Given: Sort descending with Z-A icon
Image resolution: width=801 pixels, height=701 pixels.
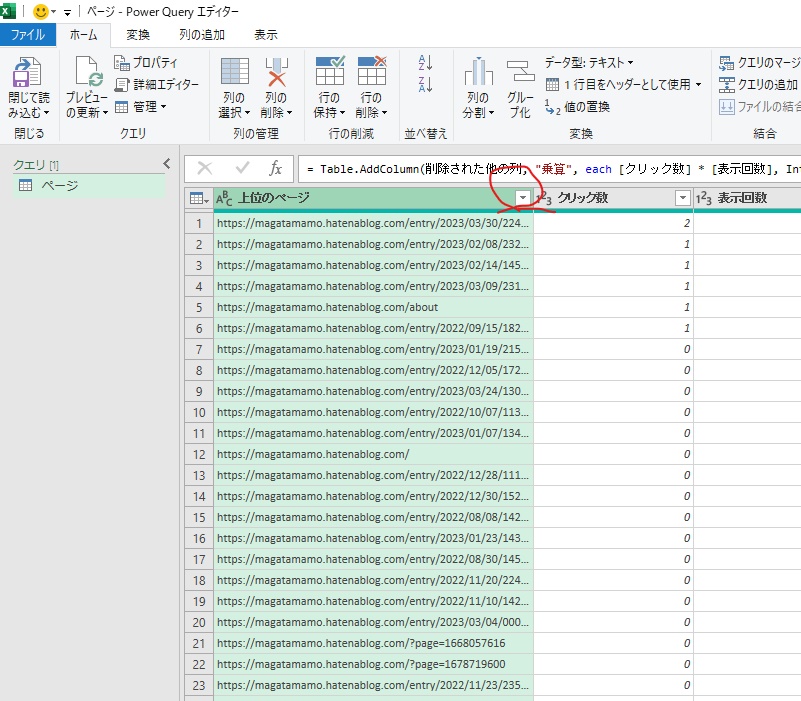Looking at the screenshot, I should coord(425,84).
